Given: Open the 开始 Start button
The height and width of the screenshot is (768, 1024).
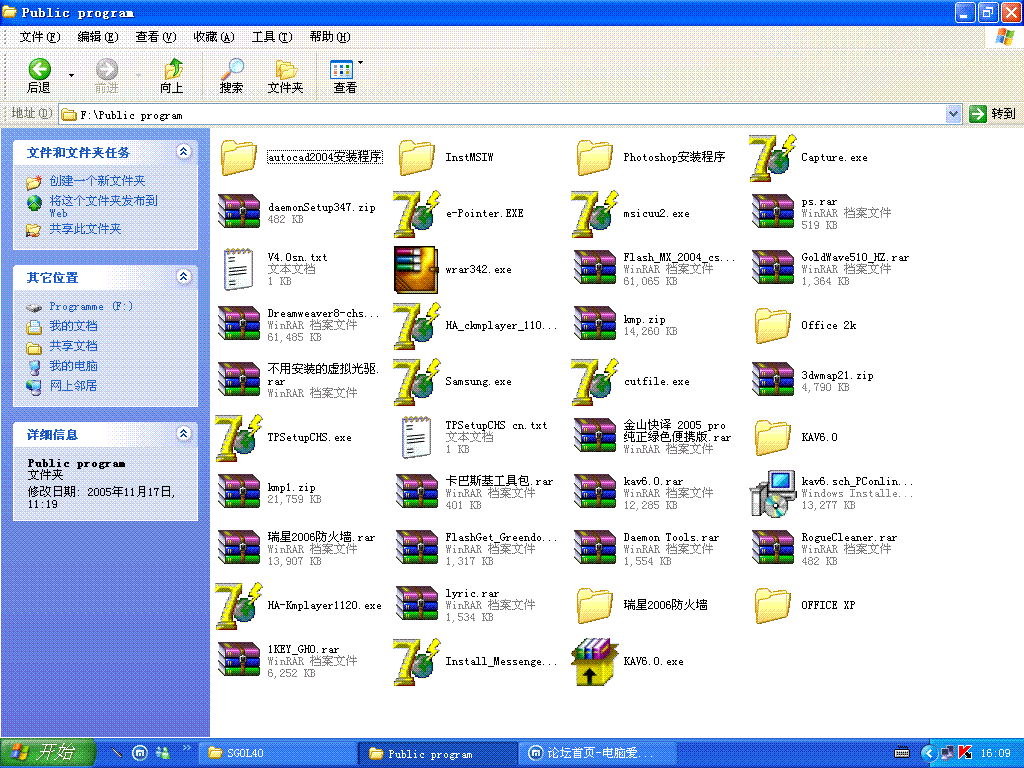Looking at the screenshot, I should [x=48, y=753].
